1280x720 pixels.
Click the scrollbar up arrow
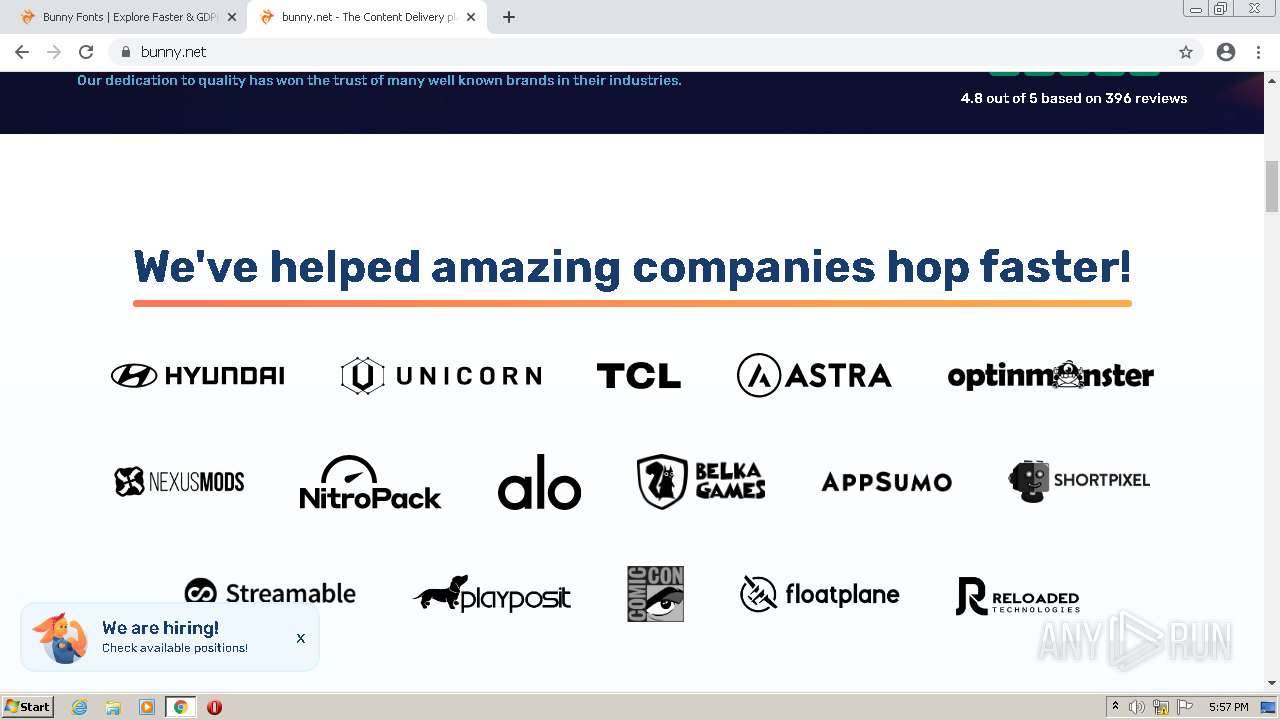[x=1272, y=79]
